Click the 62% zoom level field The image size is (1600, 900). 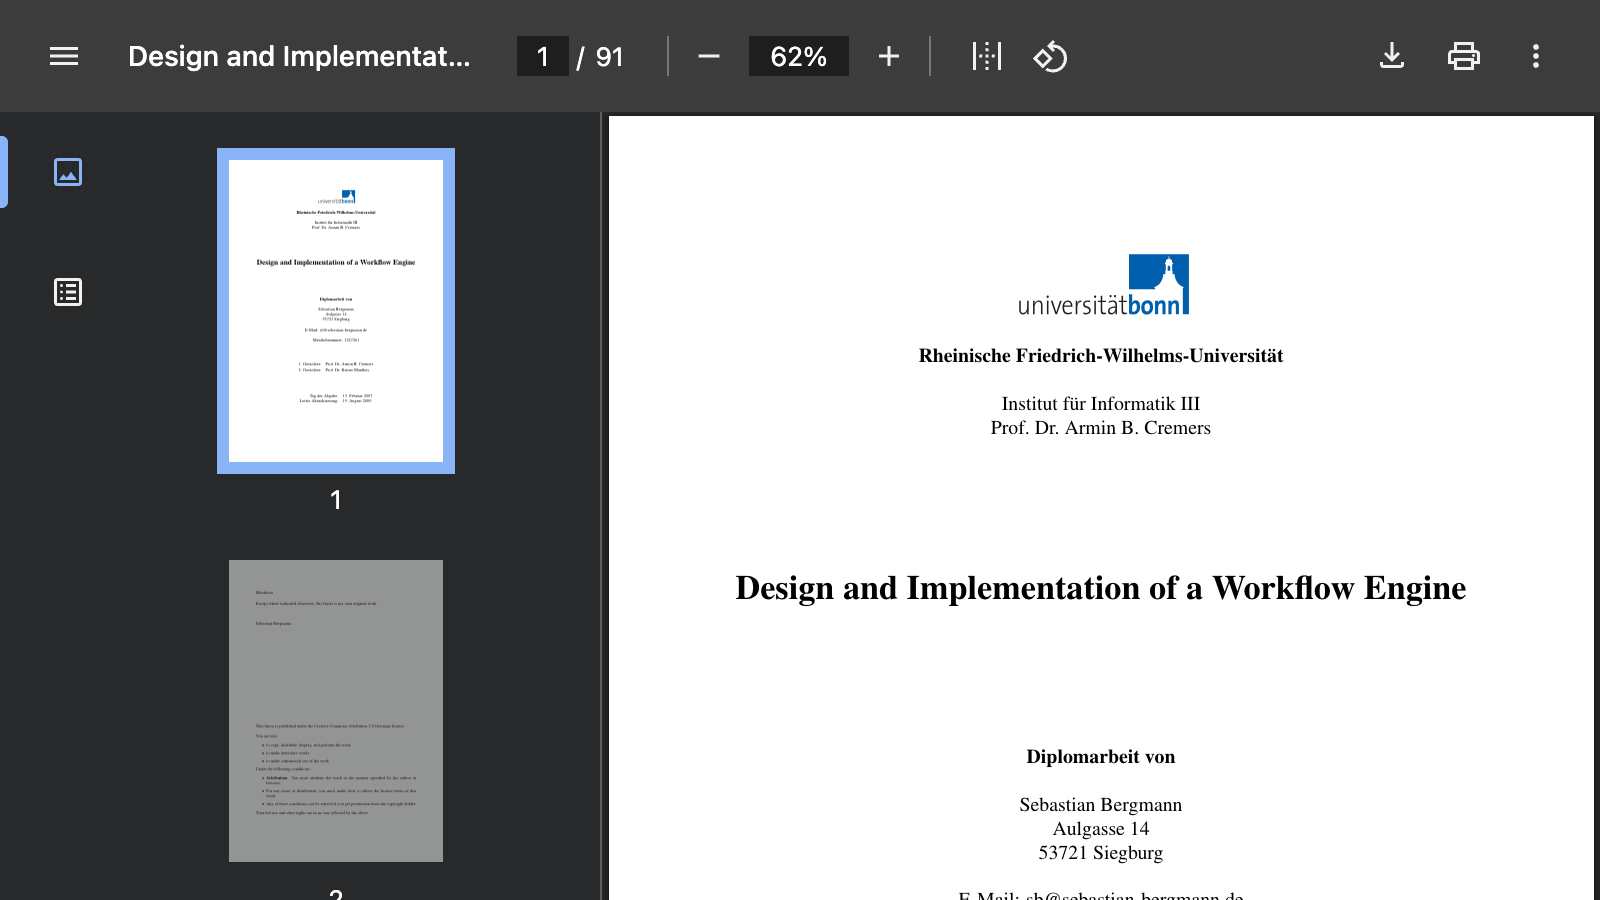click(x=798, y=56)
